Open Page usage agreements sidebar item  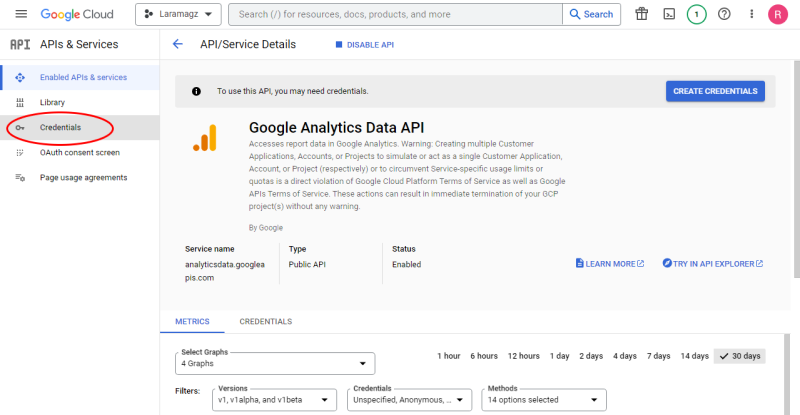pyautogui.click(x=80, y=178)
